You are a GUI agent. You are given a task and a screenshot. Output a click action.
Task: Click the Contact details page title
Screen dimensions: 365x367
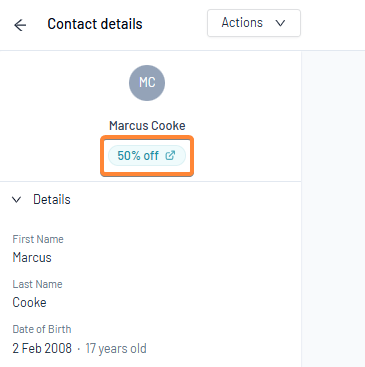pyautogui.click(x=95, y=24)
